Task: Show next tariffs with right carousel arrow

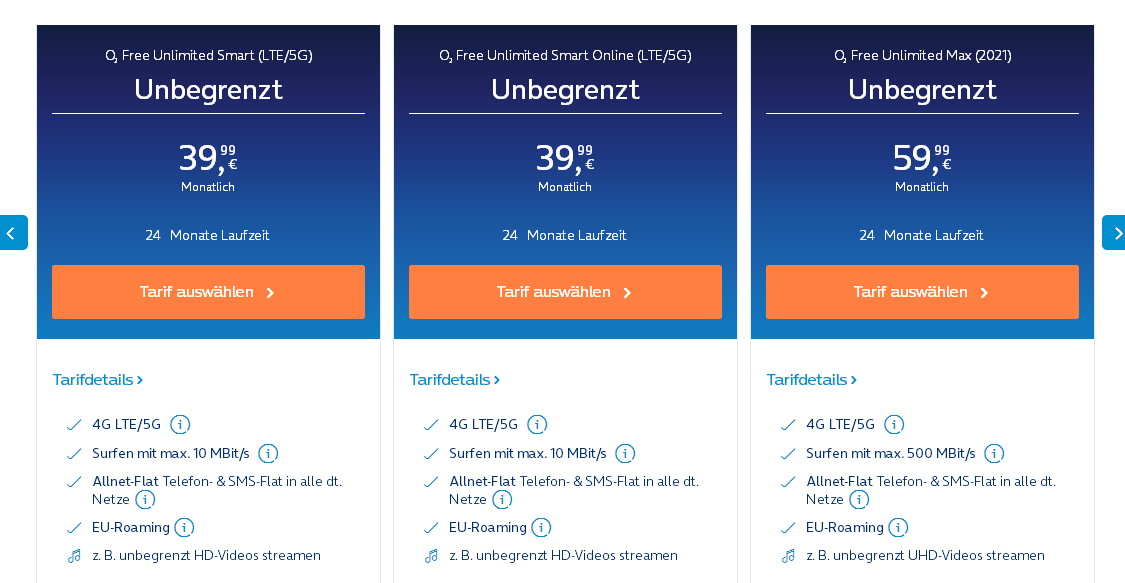Action: click(x=1114, y=232)
